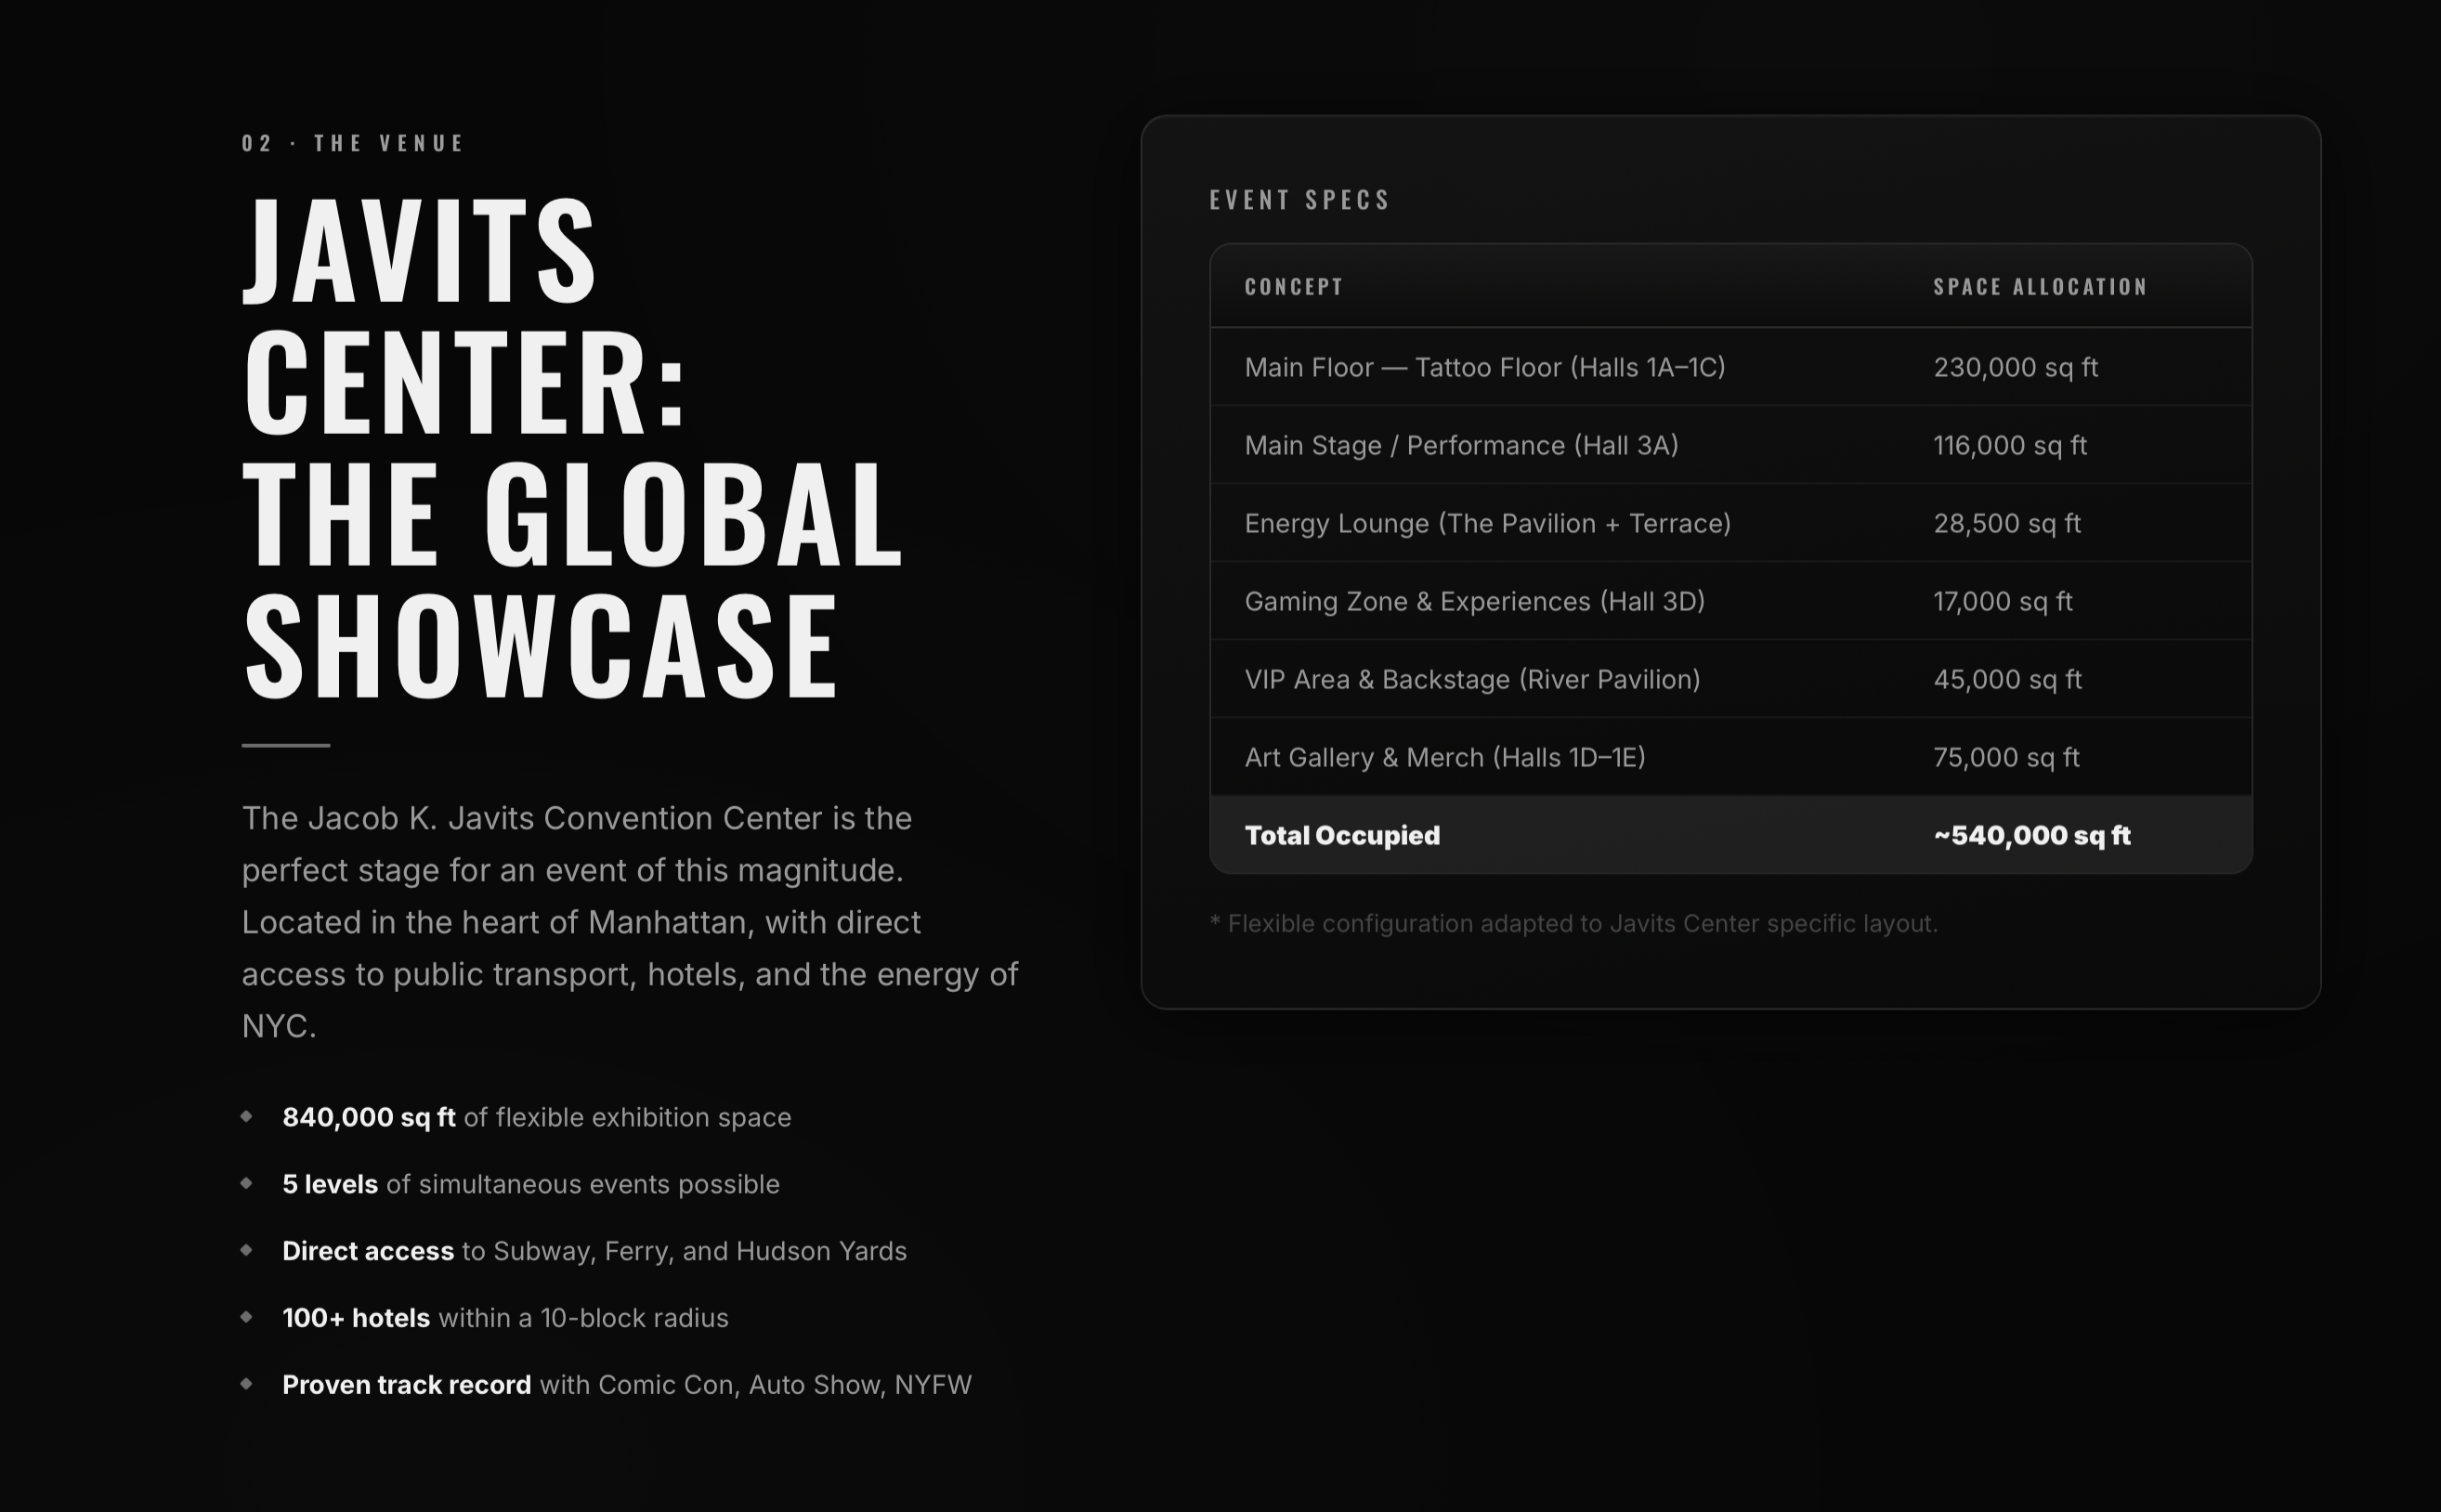Select 'Main Stage / Performance (Hall 3A)' row
Viewport: 2441px width, 1512px height.
(x=1731, y=445)
